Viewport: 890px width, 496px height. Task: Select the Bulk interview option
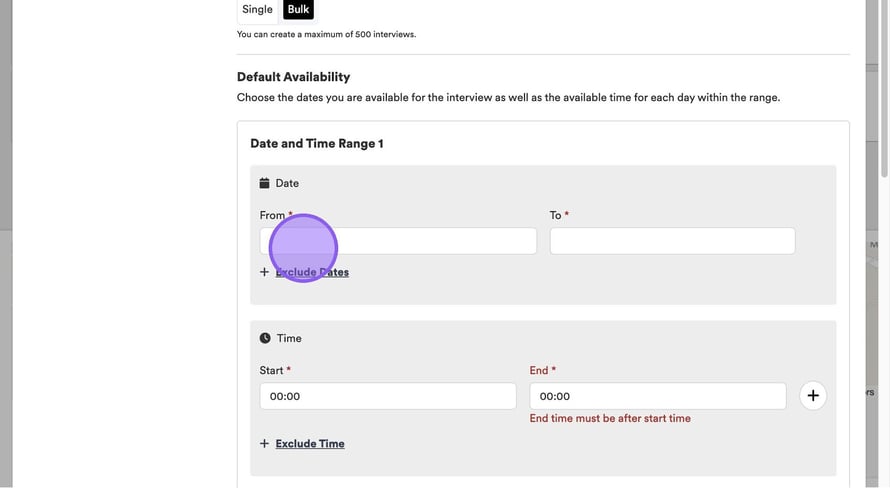tap(298, 10)
